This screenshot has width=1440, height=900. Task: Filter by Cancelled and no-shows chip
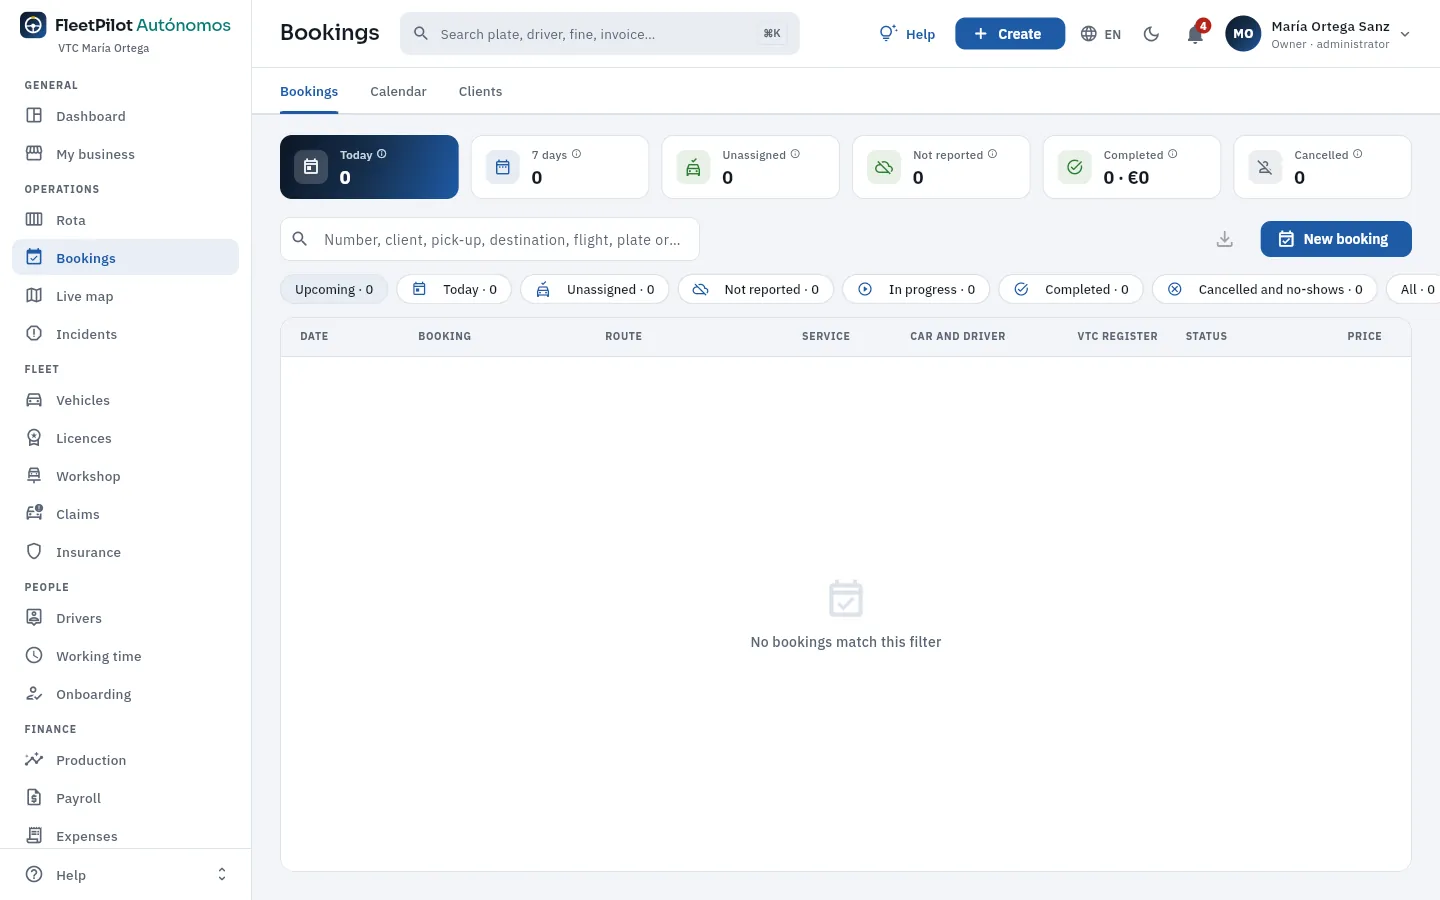coord(1265,289)
